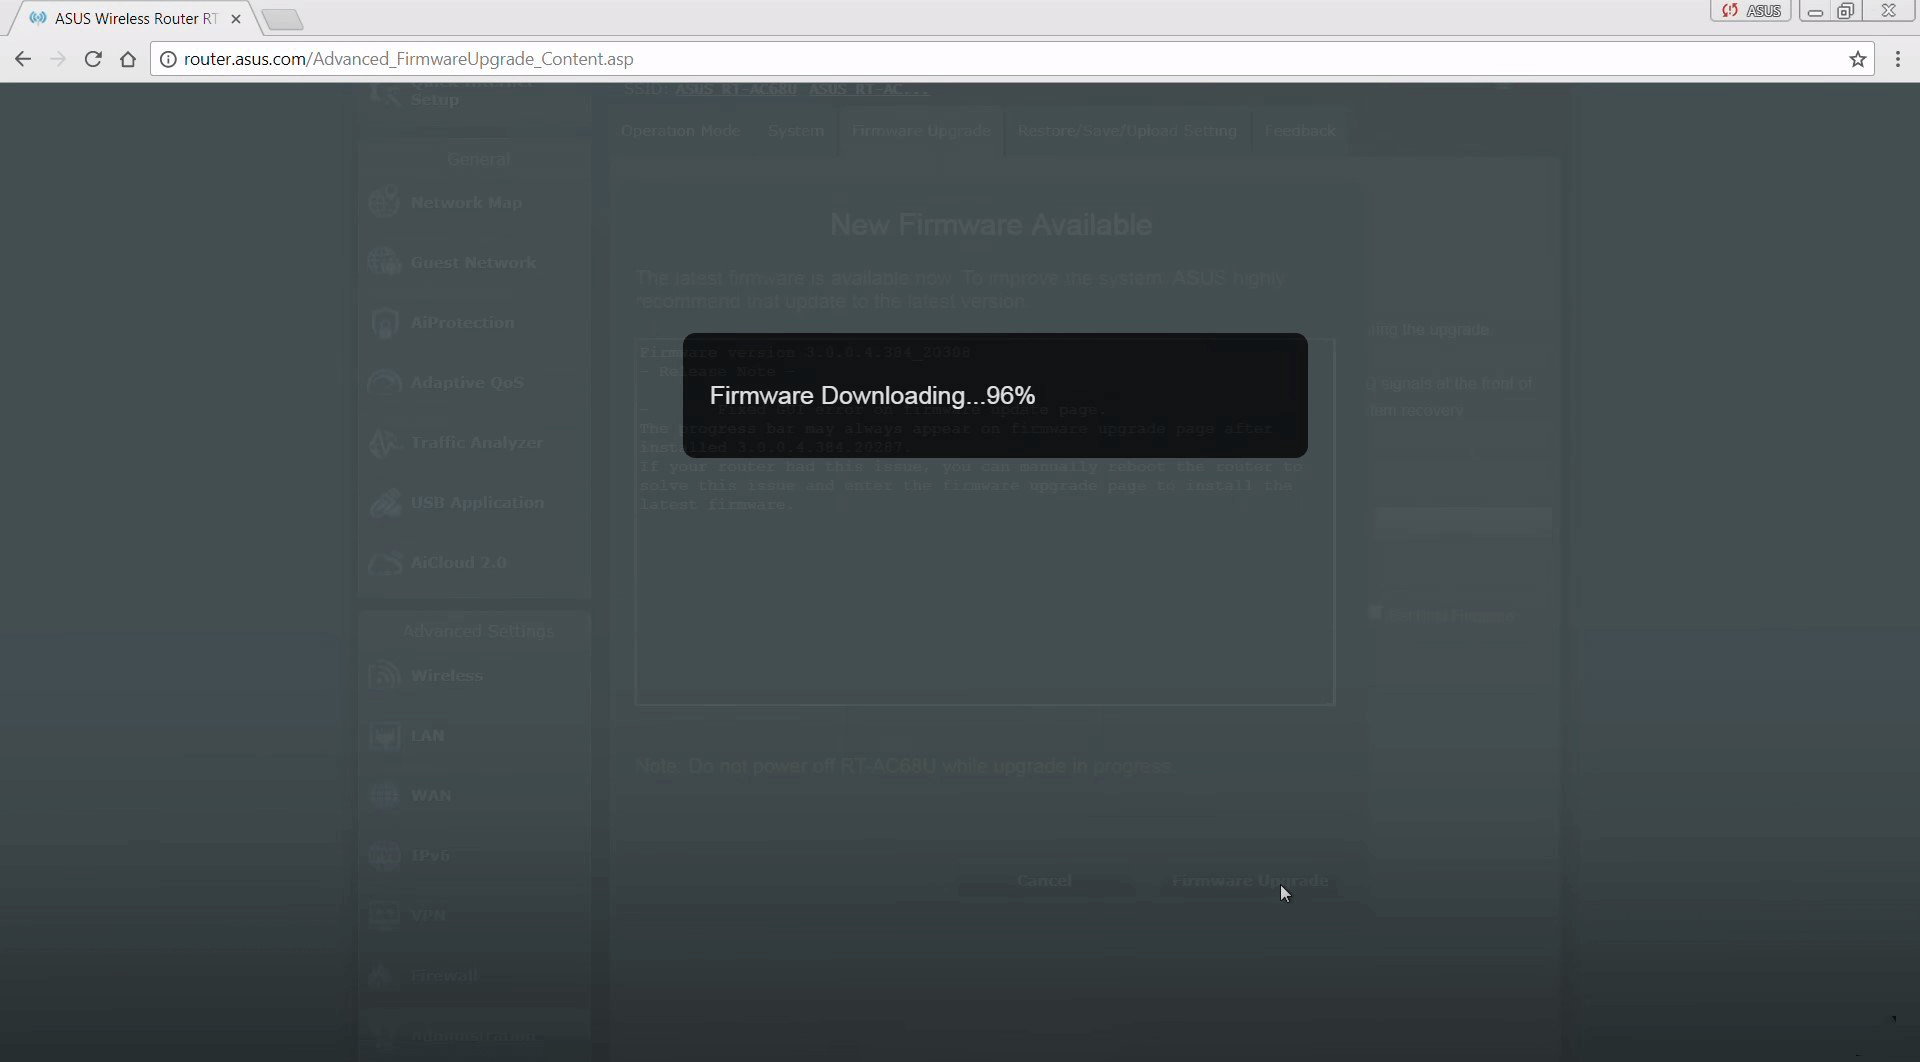Open WAN globe icon

[x=384, y=795]
